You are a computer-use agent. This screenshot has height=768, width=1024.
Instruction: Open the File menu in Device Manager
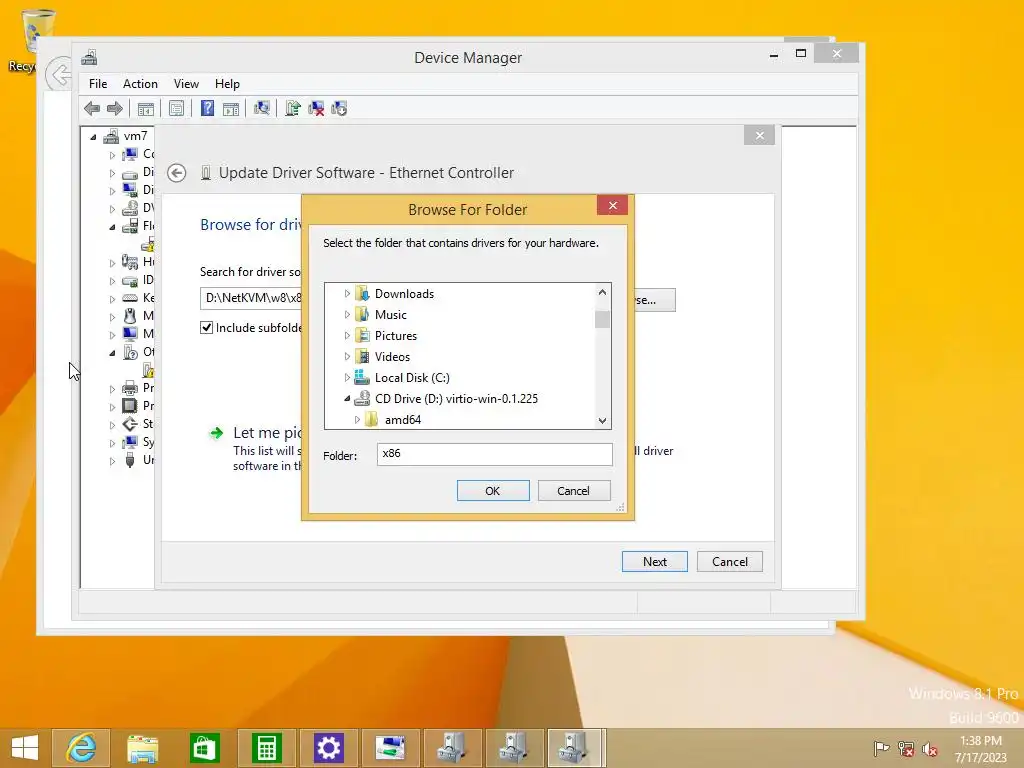(x=98, y=84)
